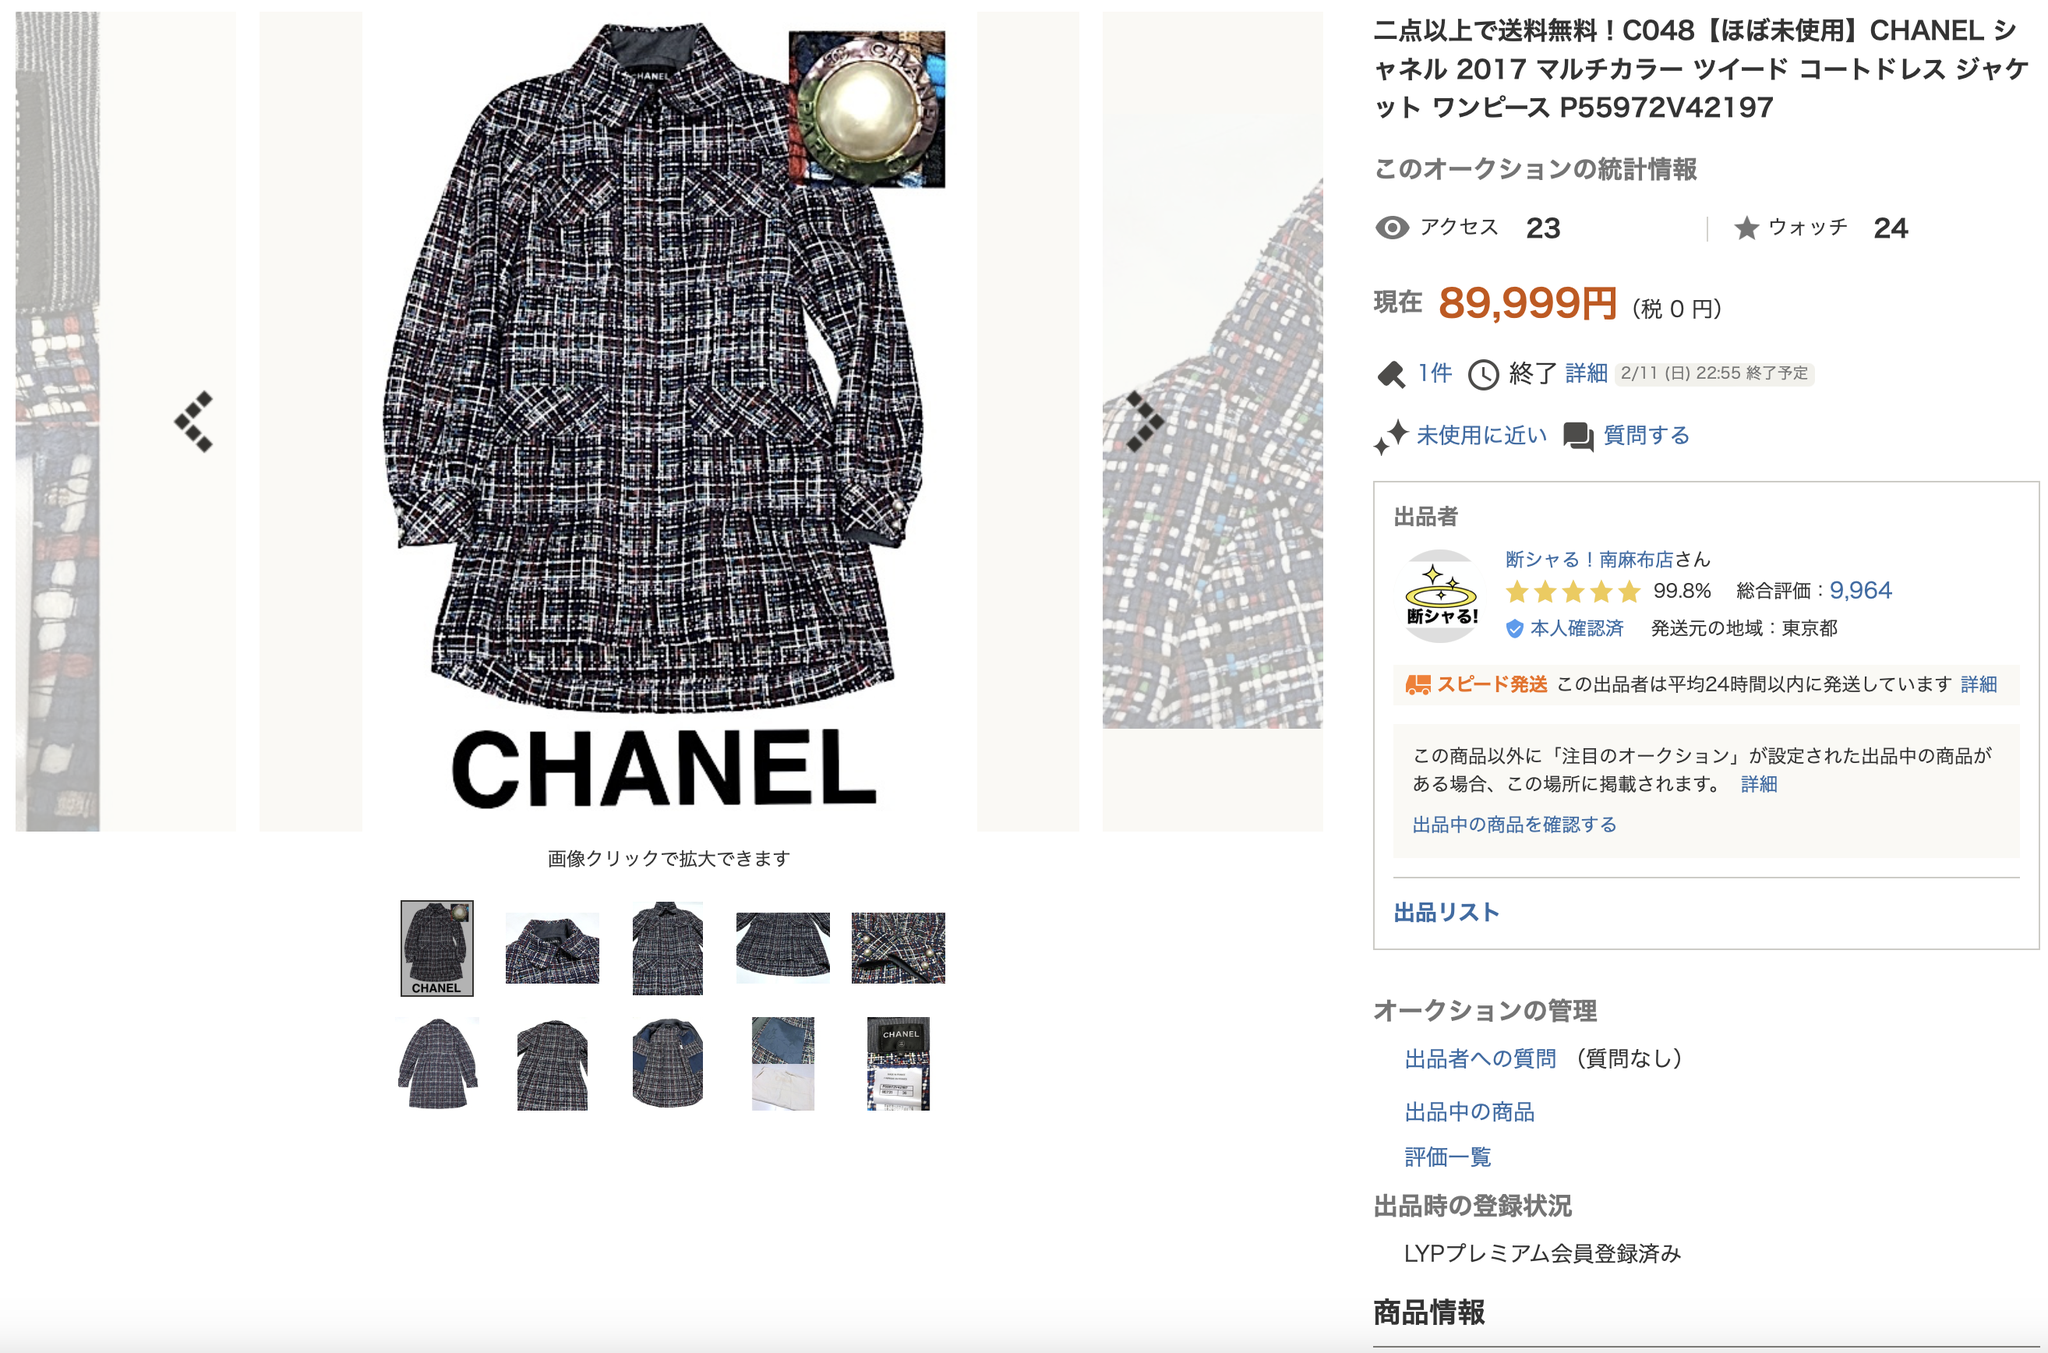Click the sparkle condition icon
2048x1353 pixels.
[x=1390, y=437]
